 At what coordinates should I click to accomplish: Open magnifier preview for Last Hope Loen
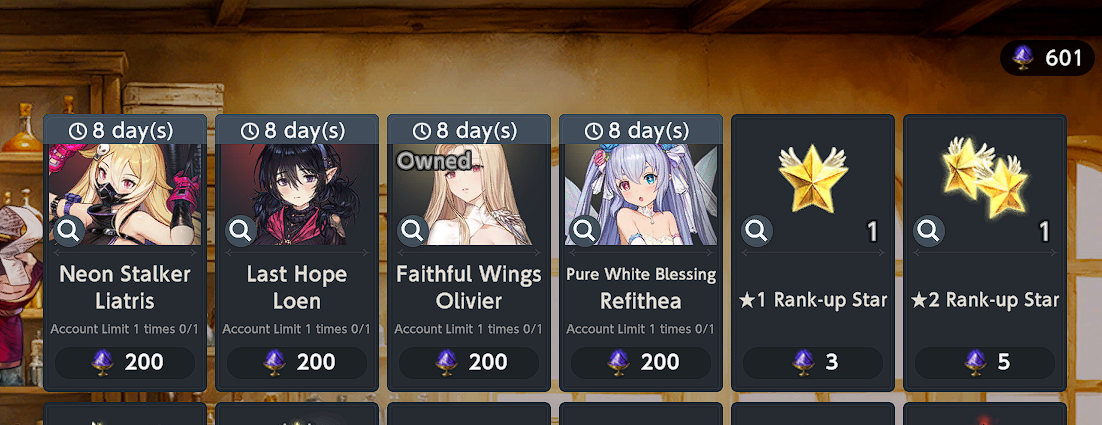[x=240, y=230]
